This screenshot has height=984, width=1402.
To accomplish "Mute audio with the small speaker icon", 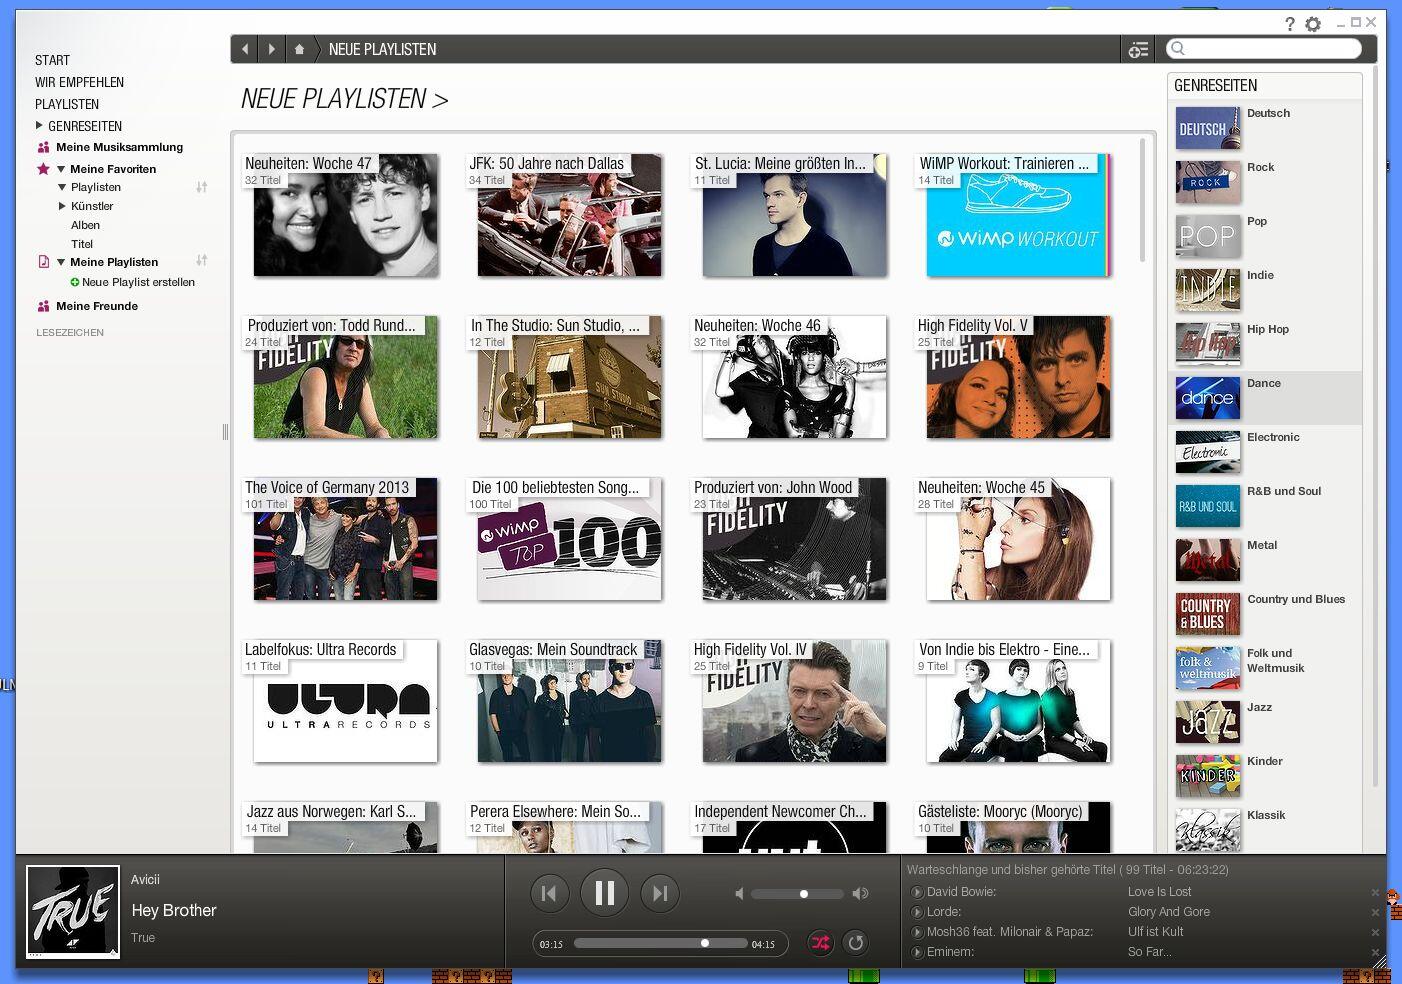I will (739, 893).
